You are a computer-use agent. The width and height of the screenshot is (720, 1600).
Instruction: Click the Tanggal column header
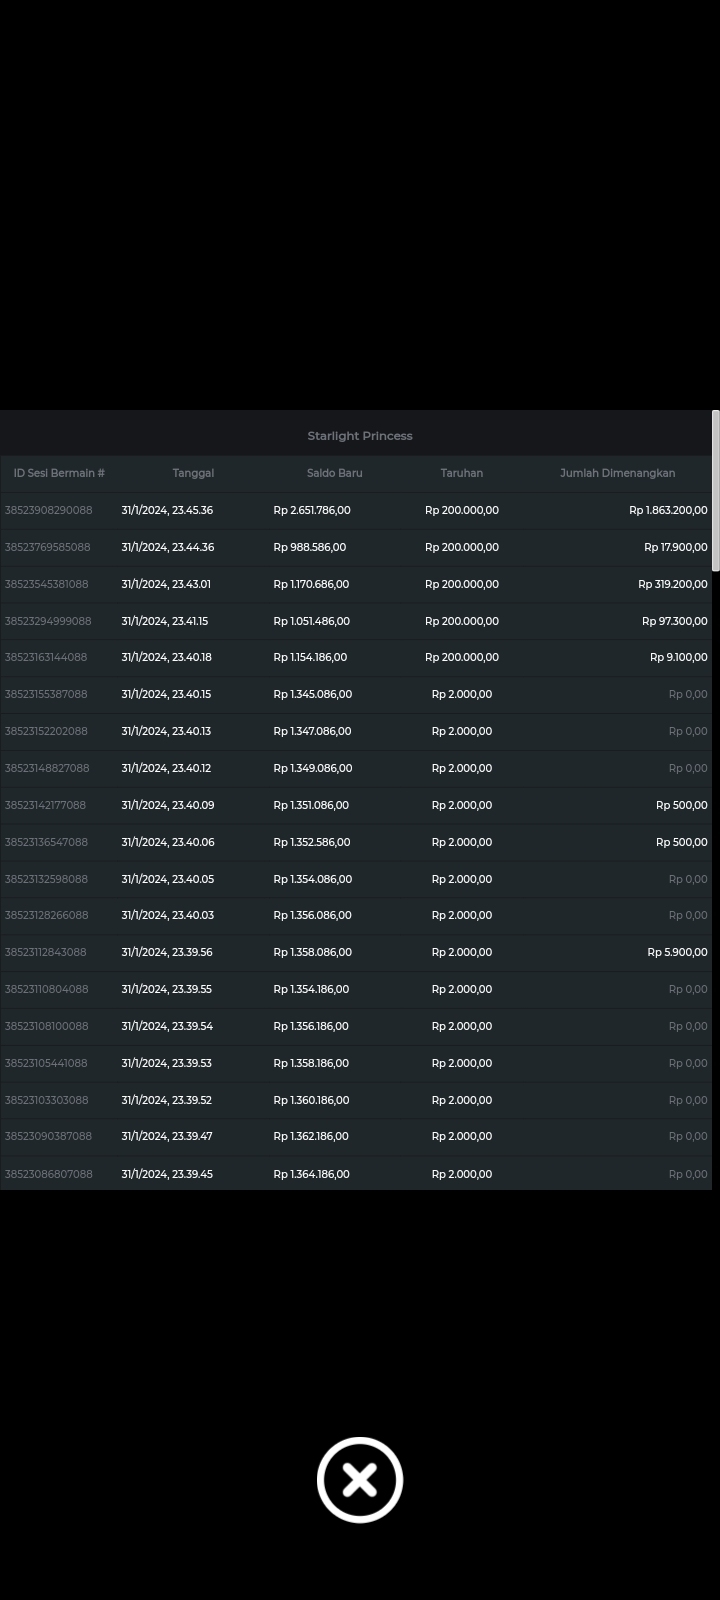(193, 473)
